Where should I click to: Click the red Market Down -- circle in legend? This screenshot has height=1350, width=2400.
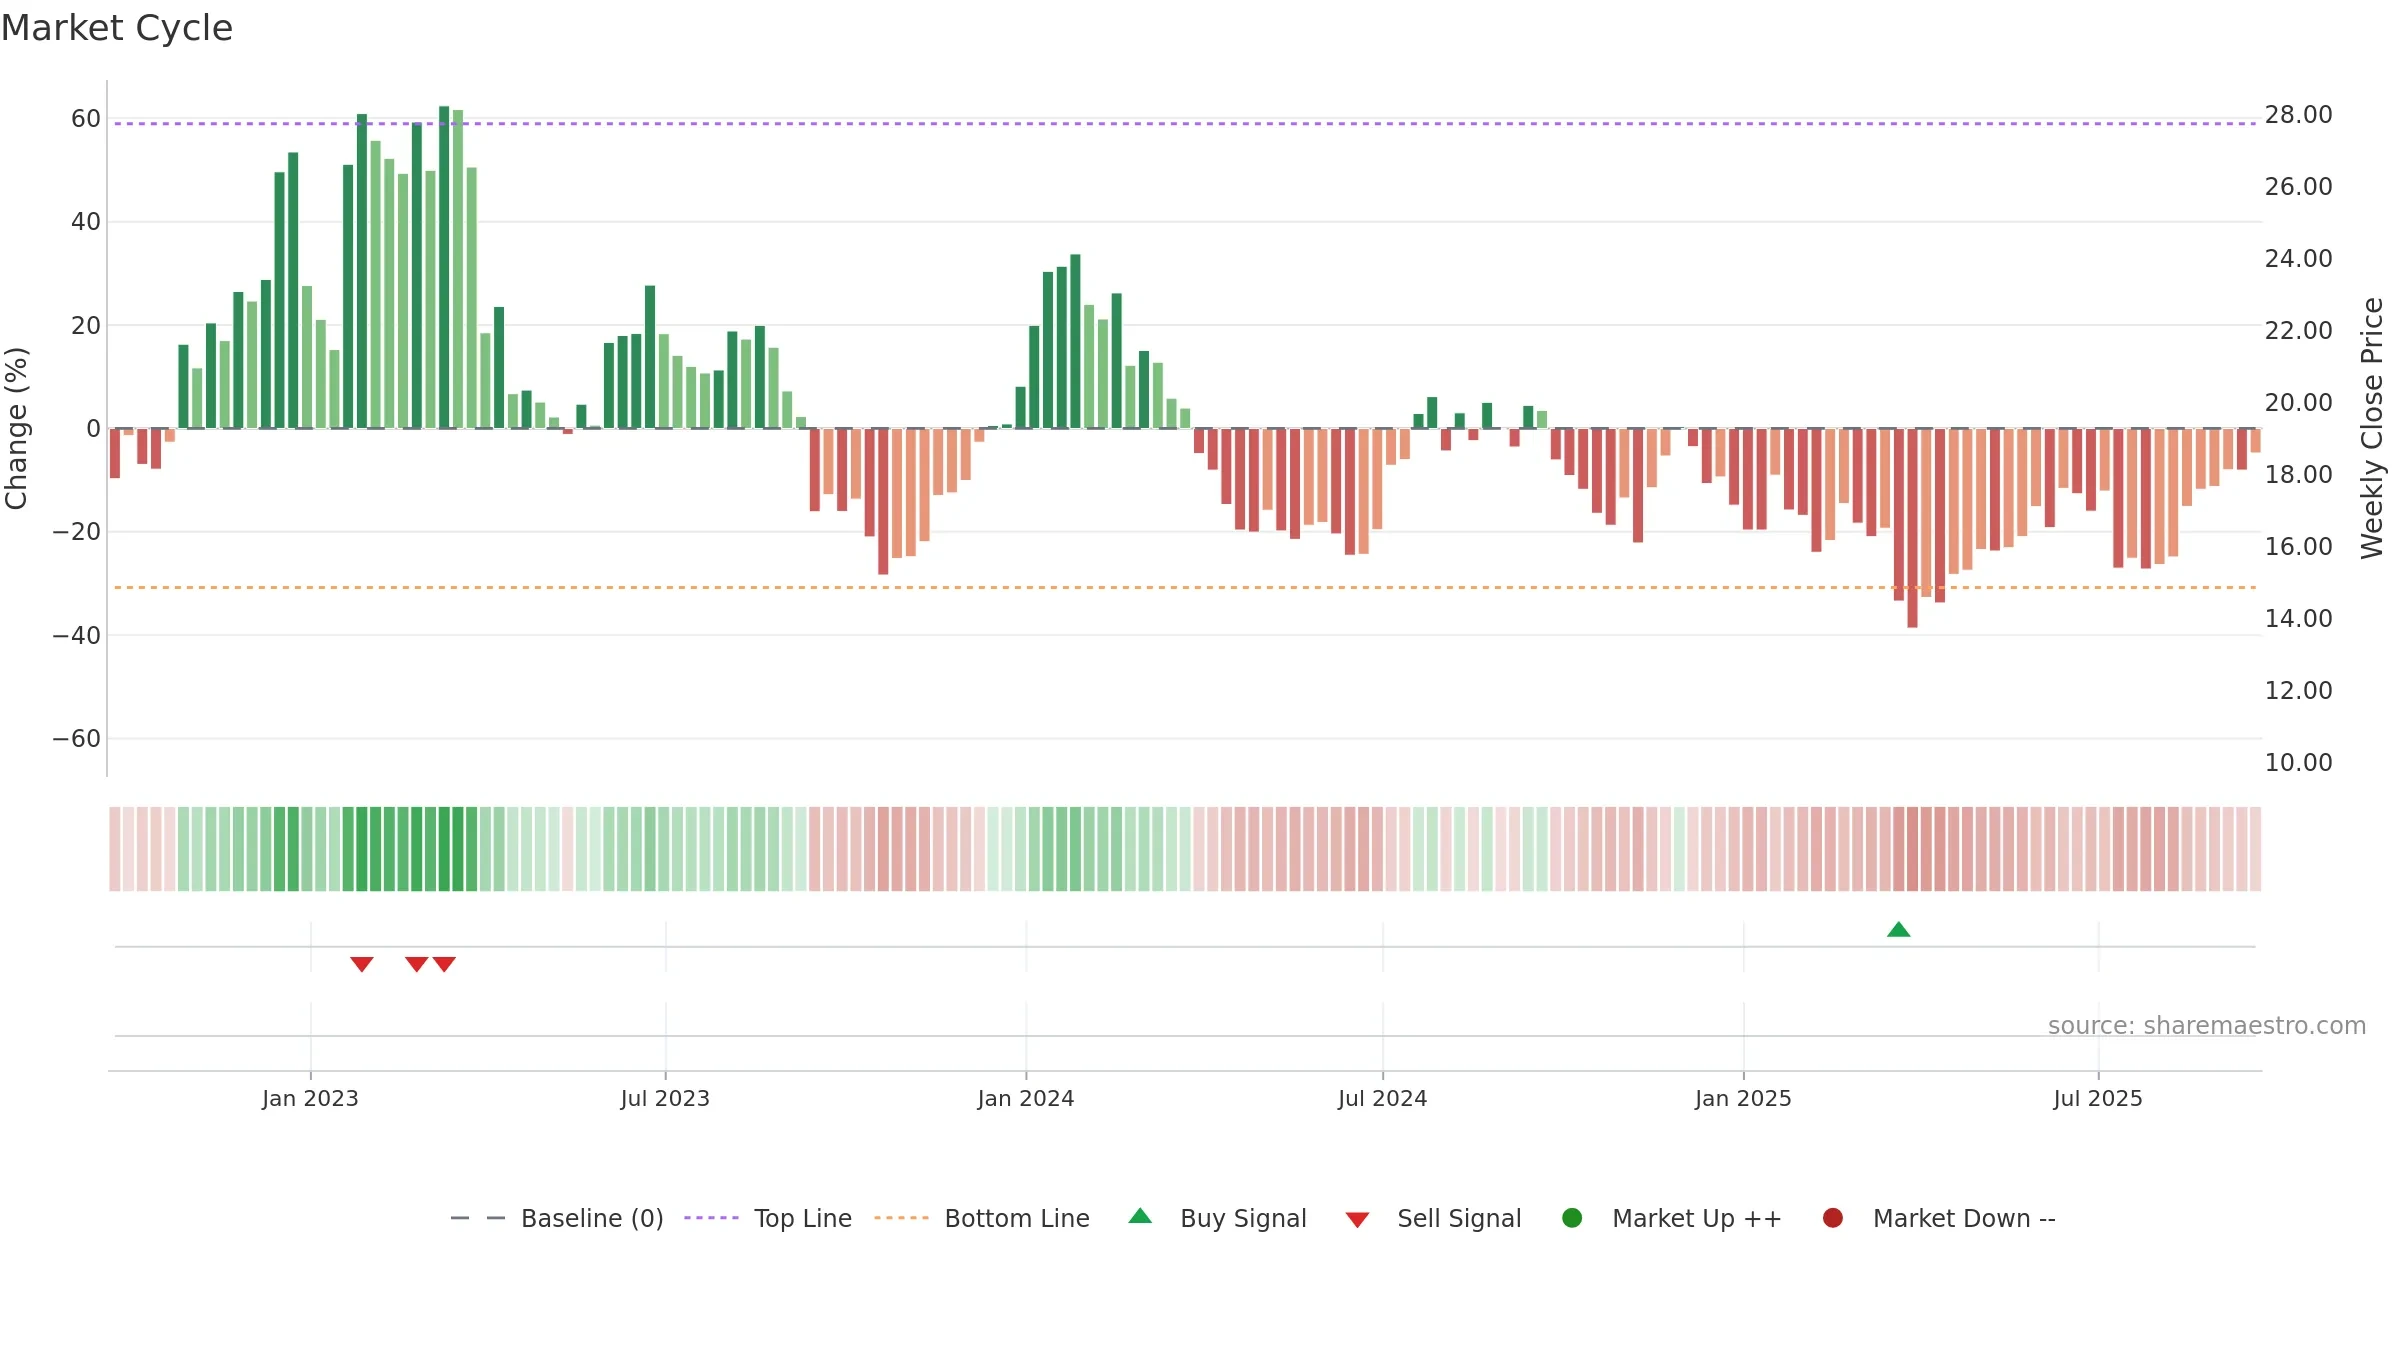point(1833,1218)
